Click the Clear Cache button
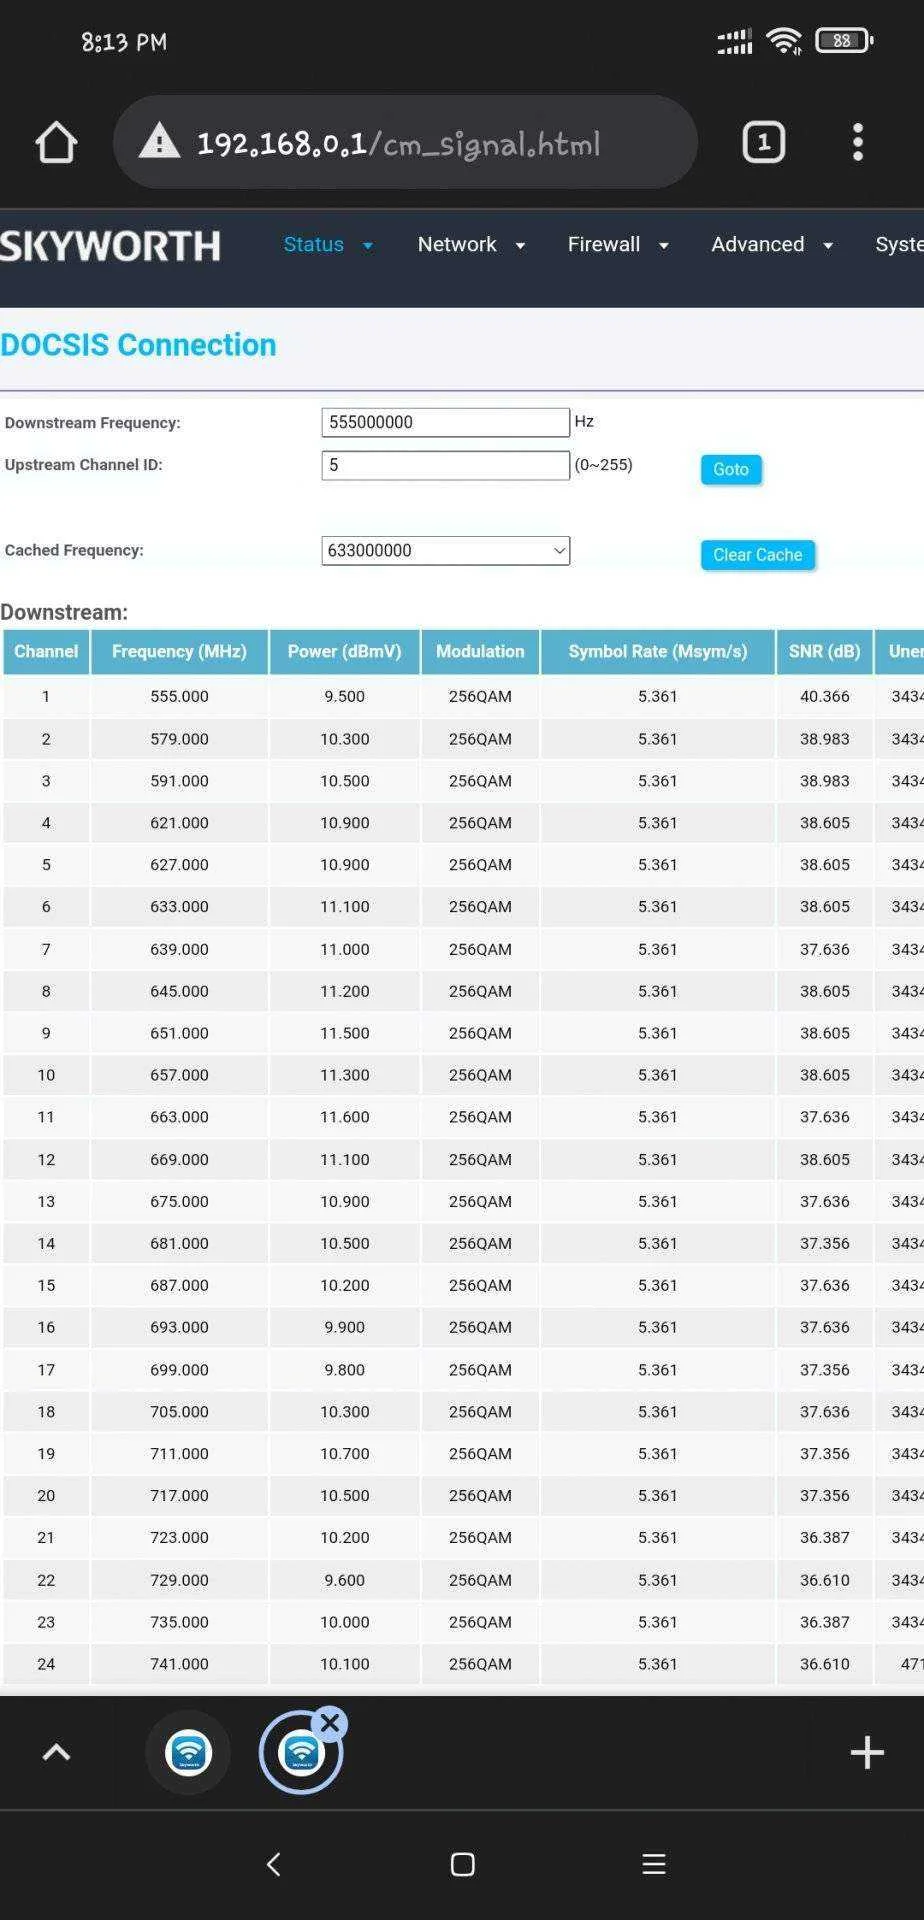Image resolution: width=924 pixels, height=1920 pixels. (x=758, y=555)
